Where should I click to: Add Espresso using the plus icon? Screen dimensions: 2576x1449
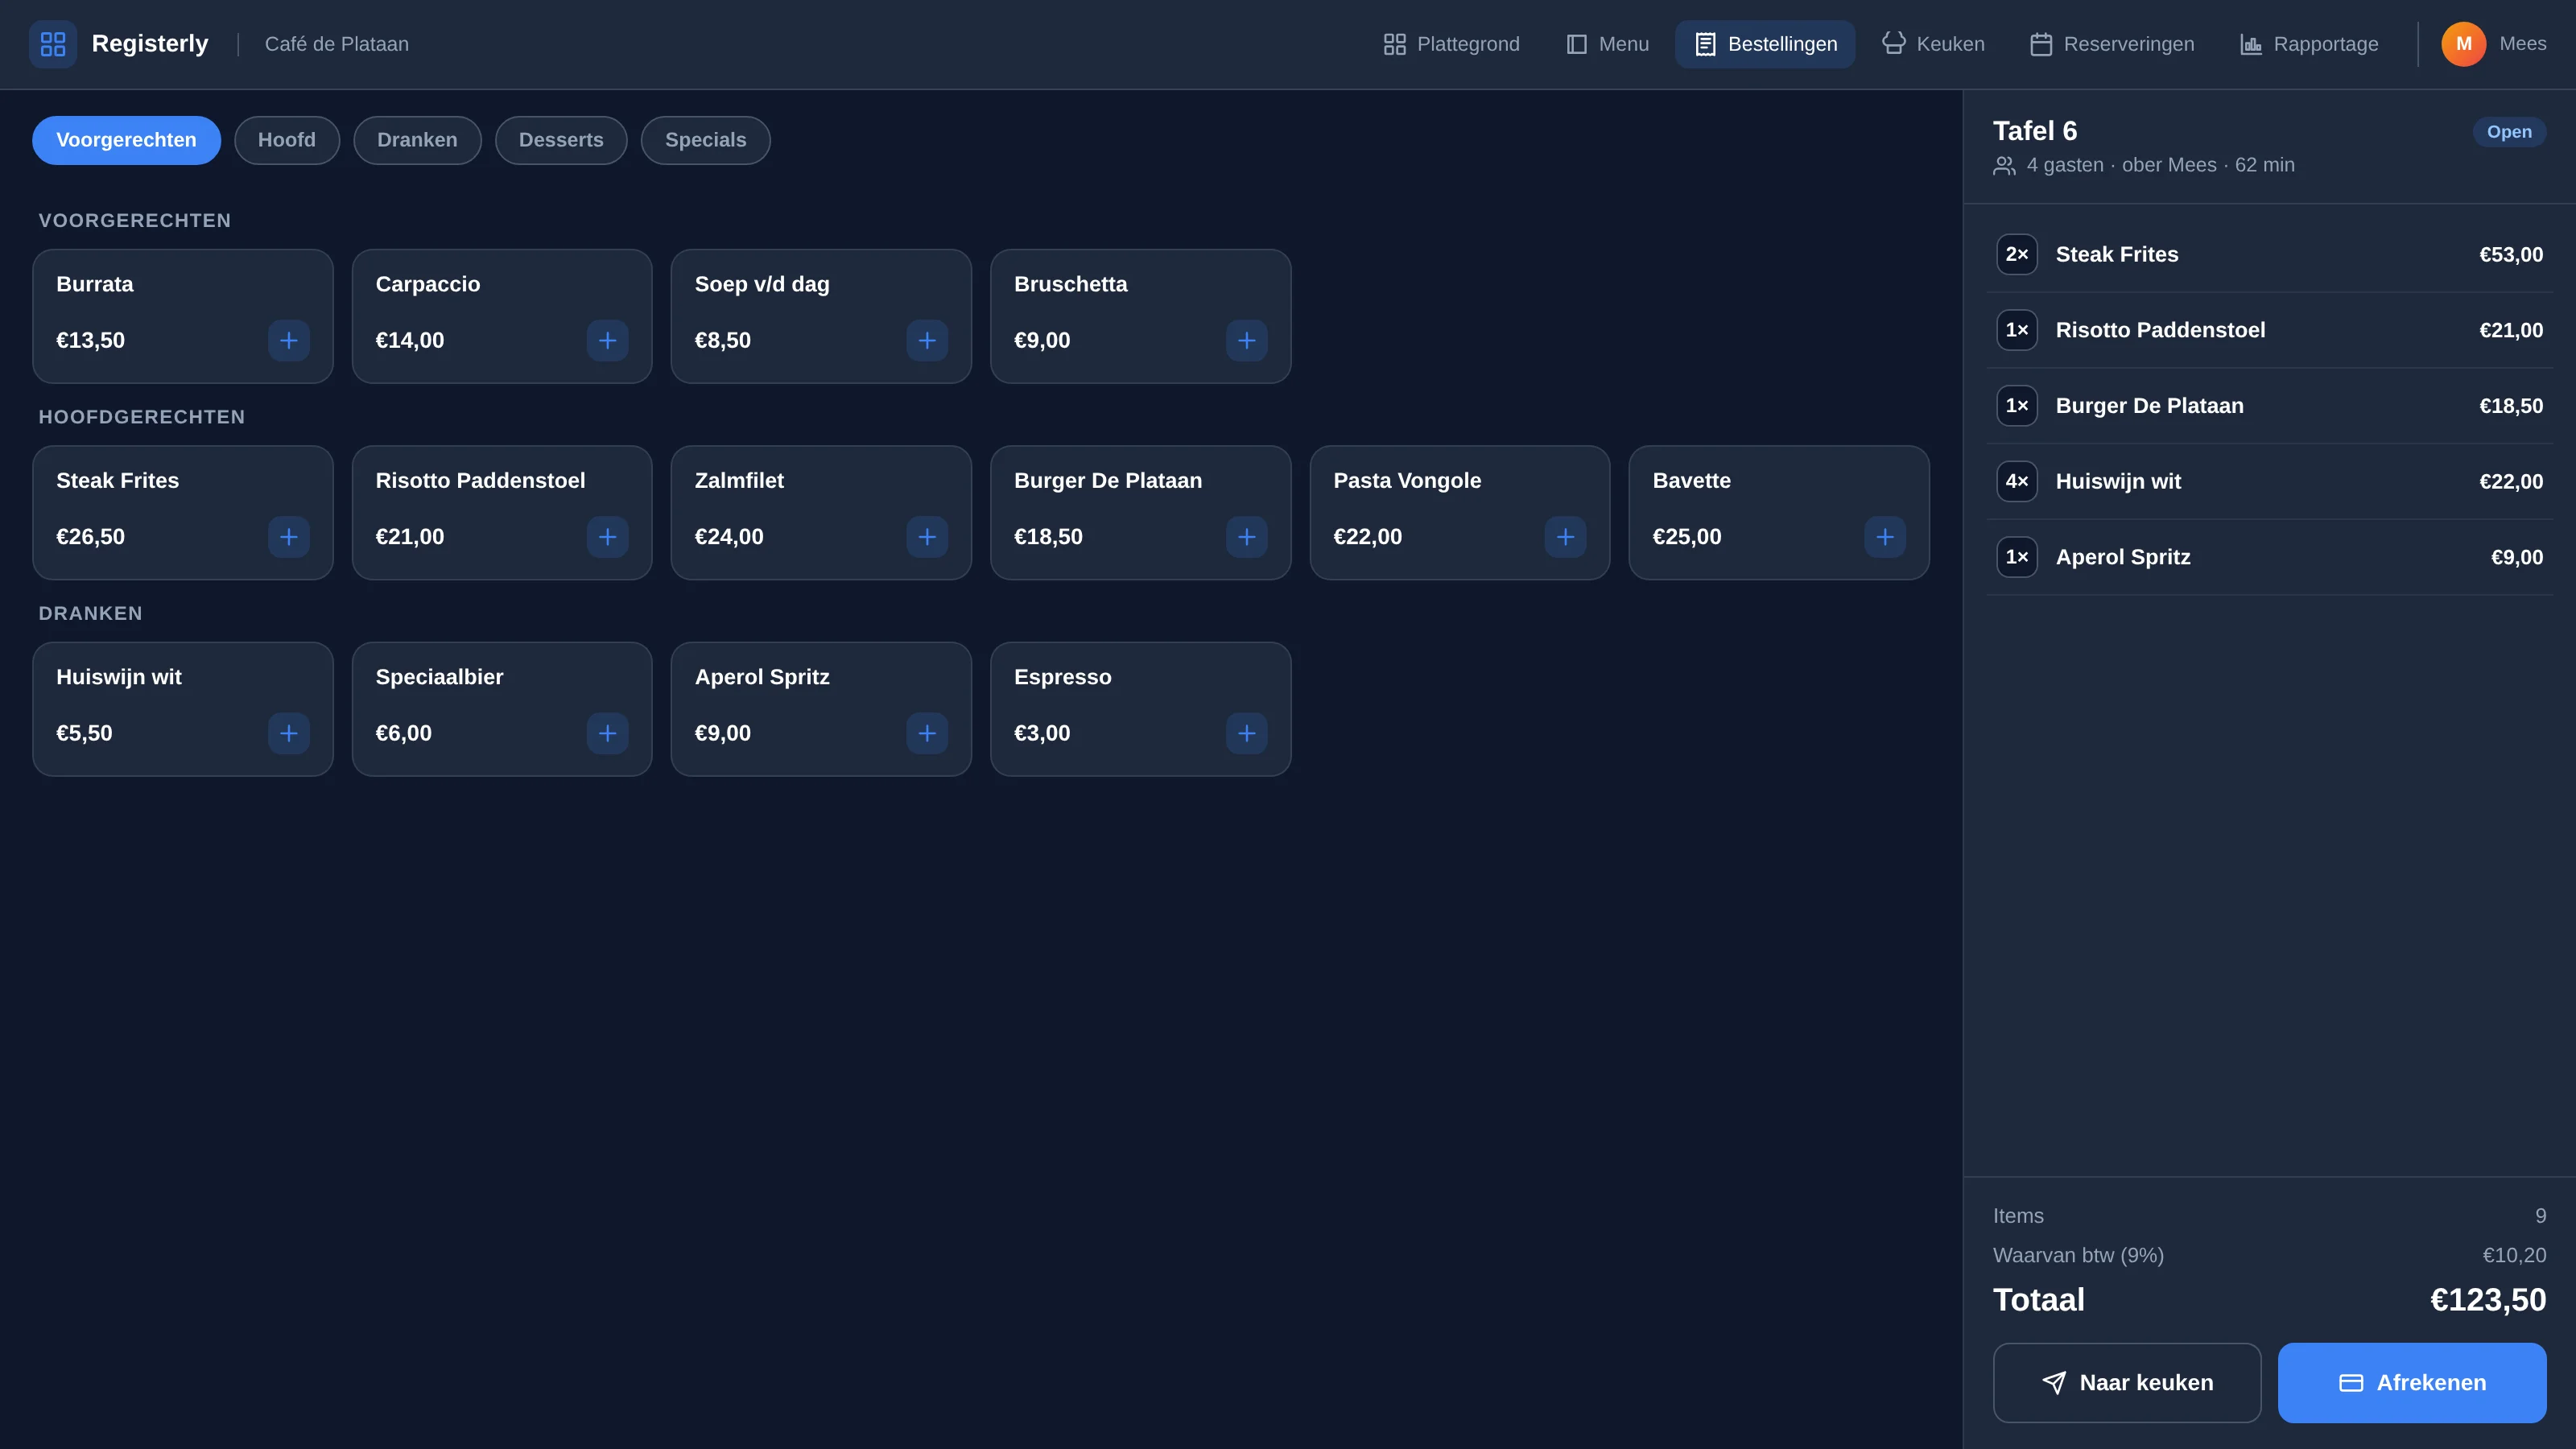1246,733
